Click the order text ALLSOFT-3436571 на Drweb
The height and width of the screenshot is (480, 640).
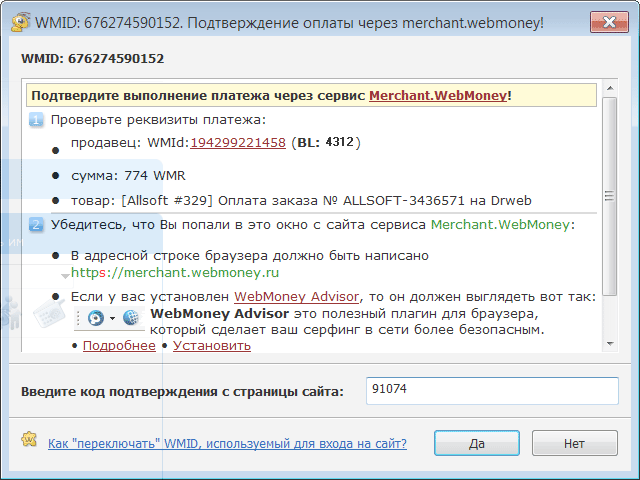pyautogui.click(x=437, y=201)
